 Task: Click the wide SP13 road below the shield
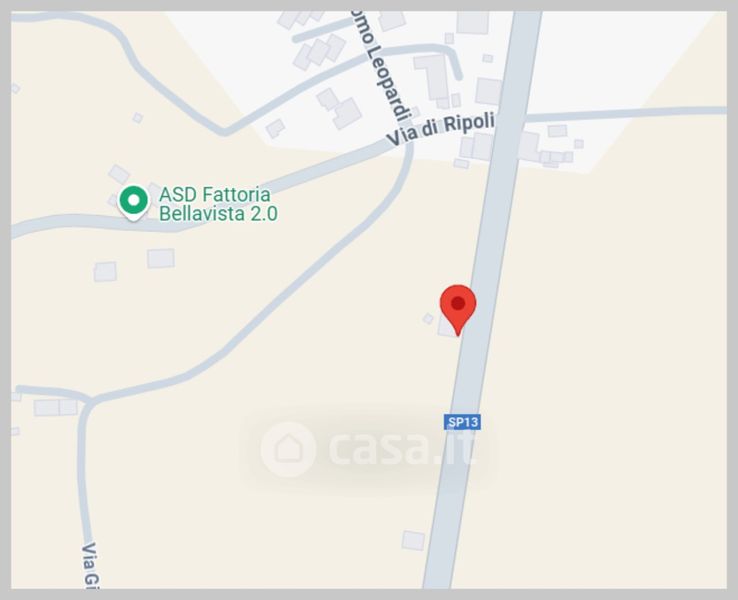click(451, 508)
